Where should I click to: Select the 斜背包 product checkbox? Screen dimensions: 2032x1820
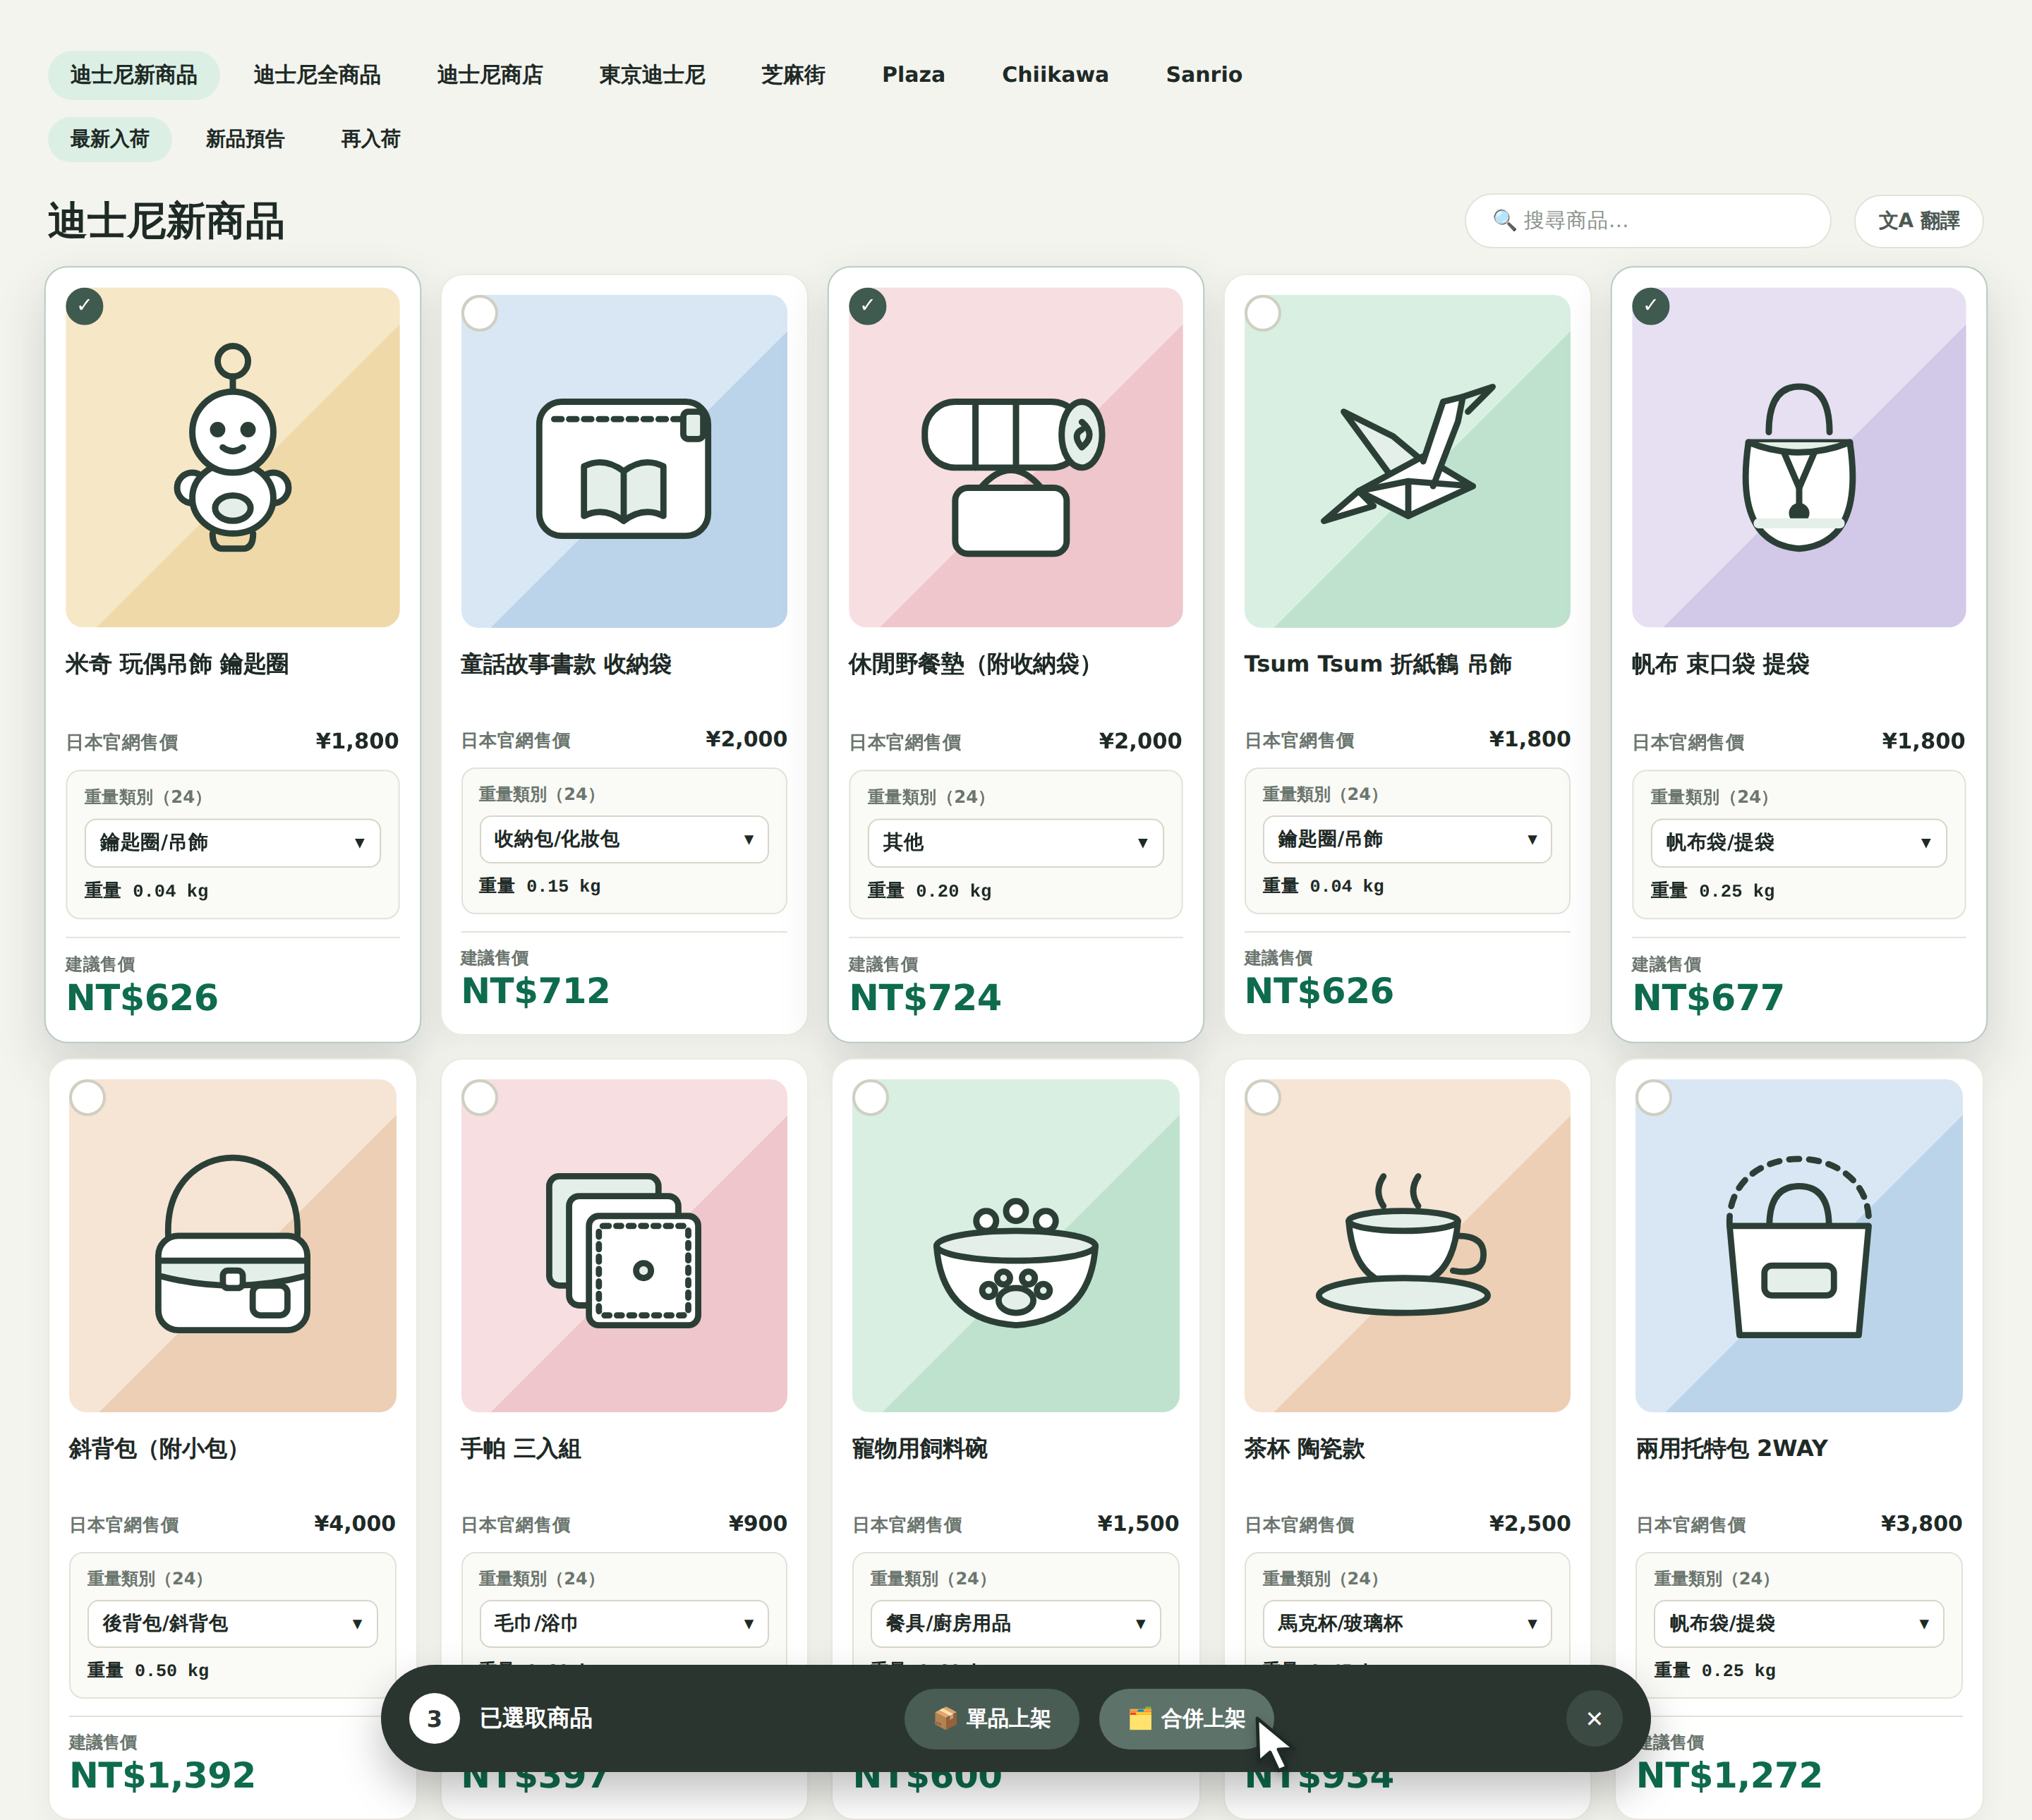(x=88, y=1097)
